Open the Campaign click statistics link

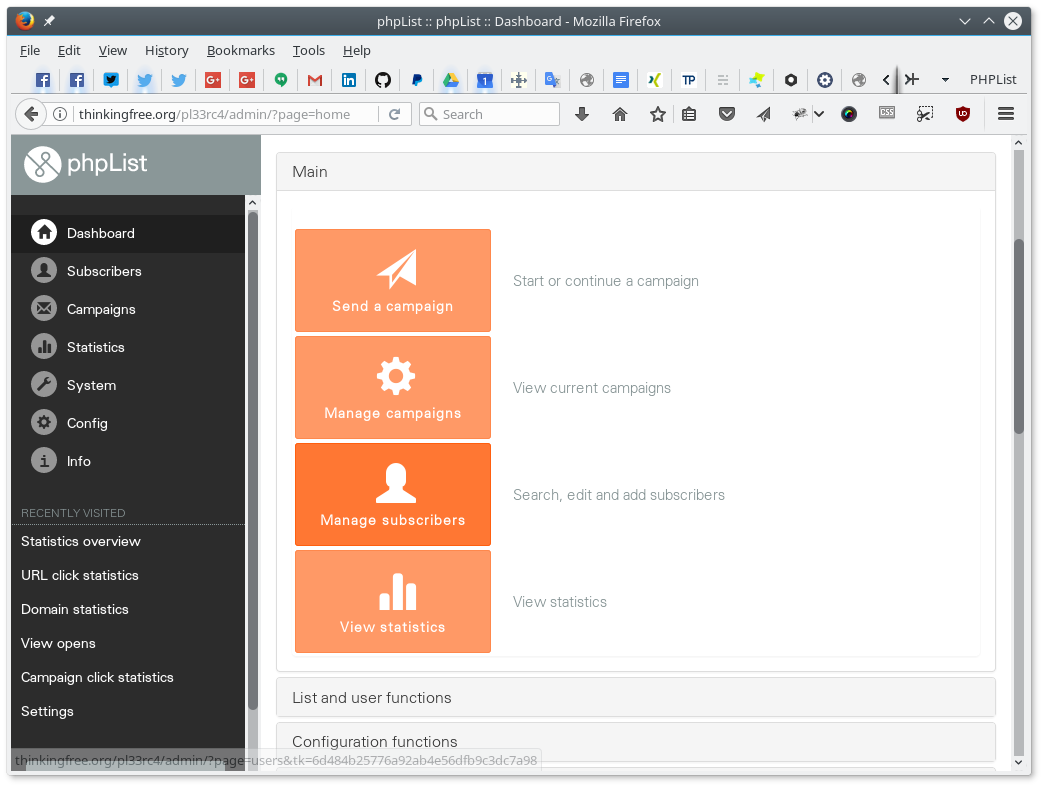(x=97, y=677)
